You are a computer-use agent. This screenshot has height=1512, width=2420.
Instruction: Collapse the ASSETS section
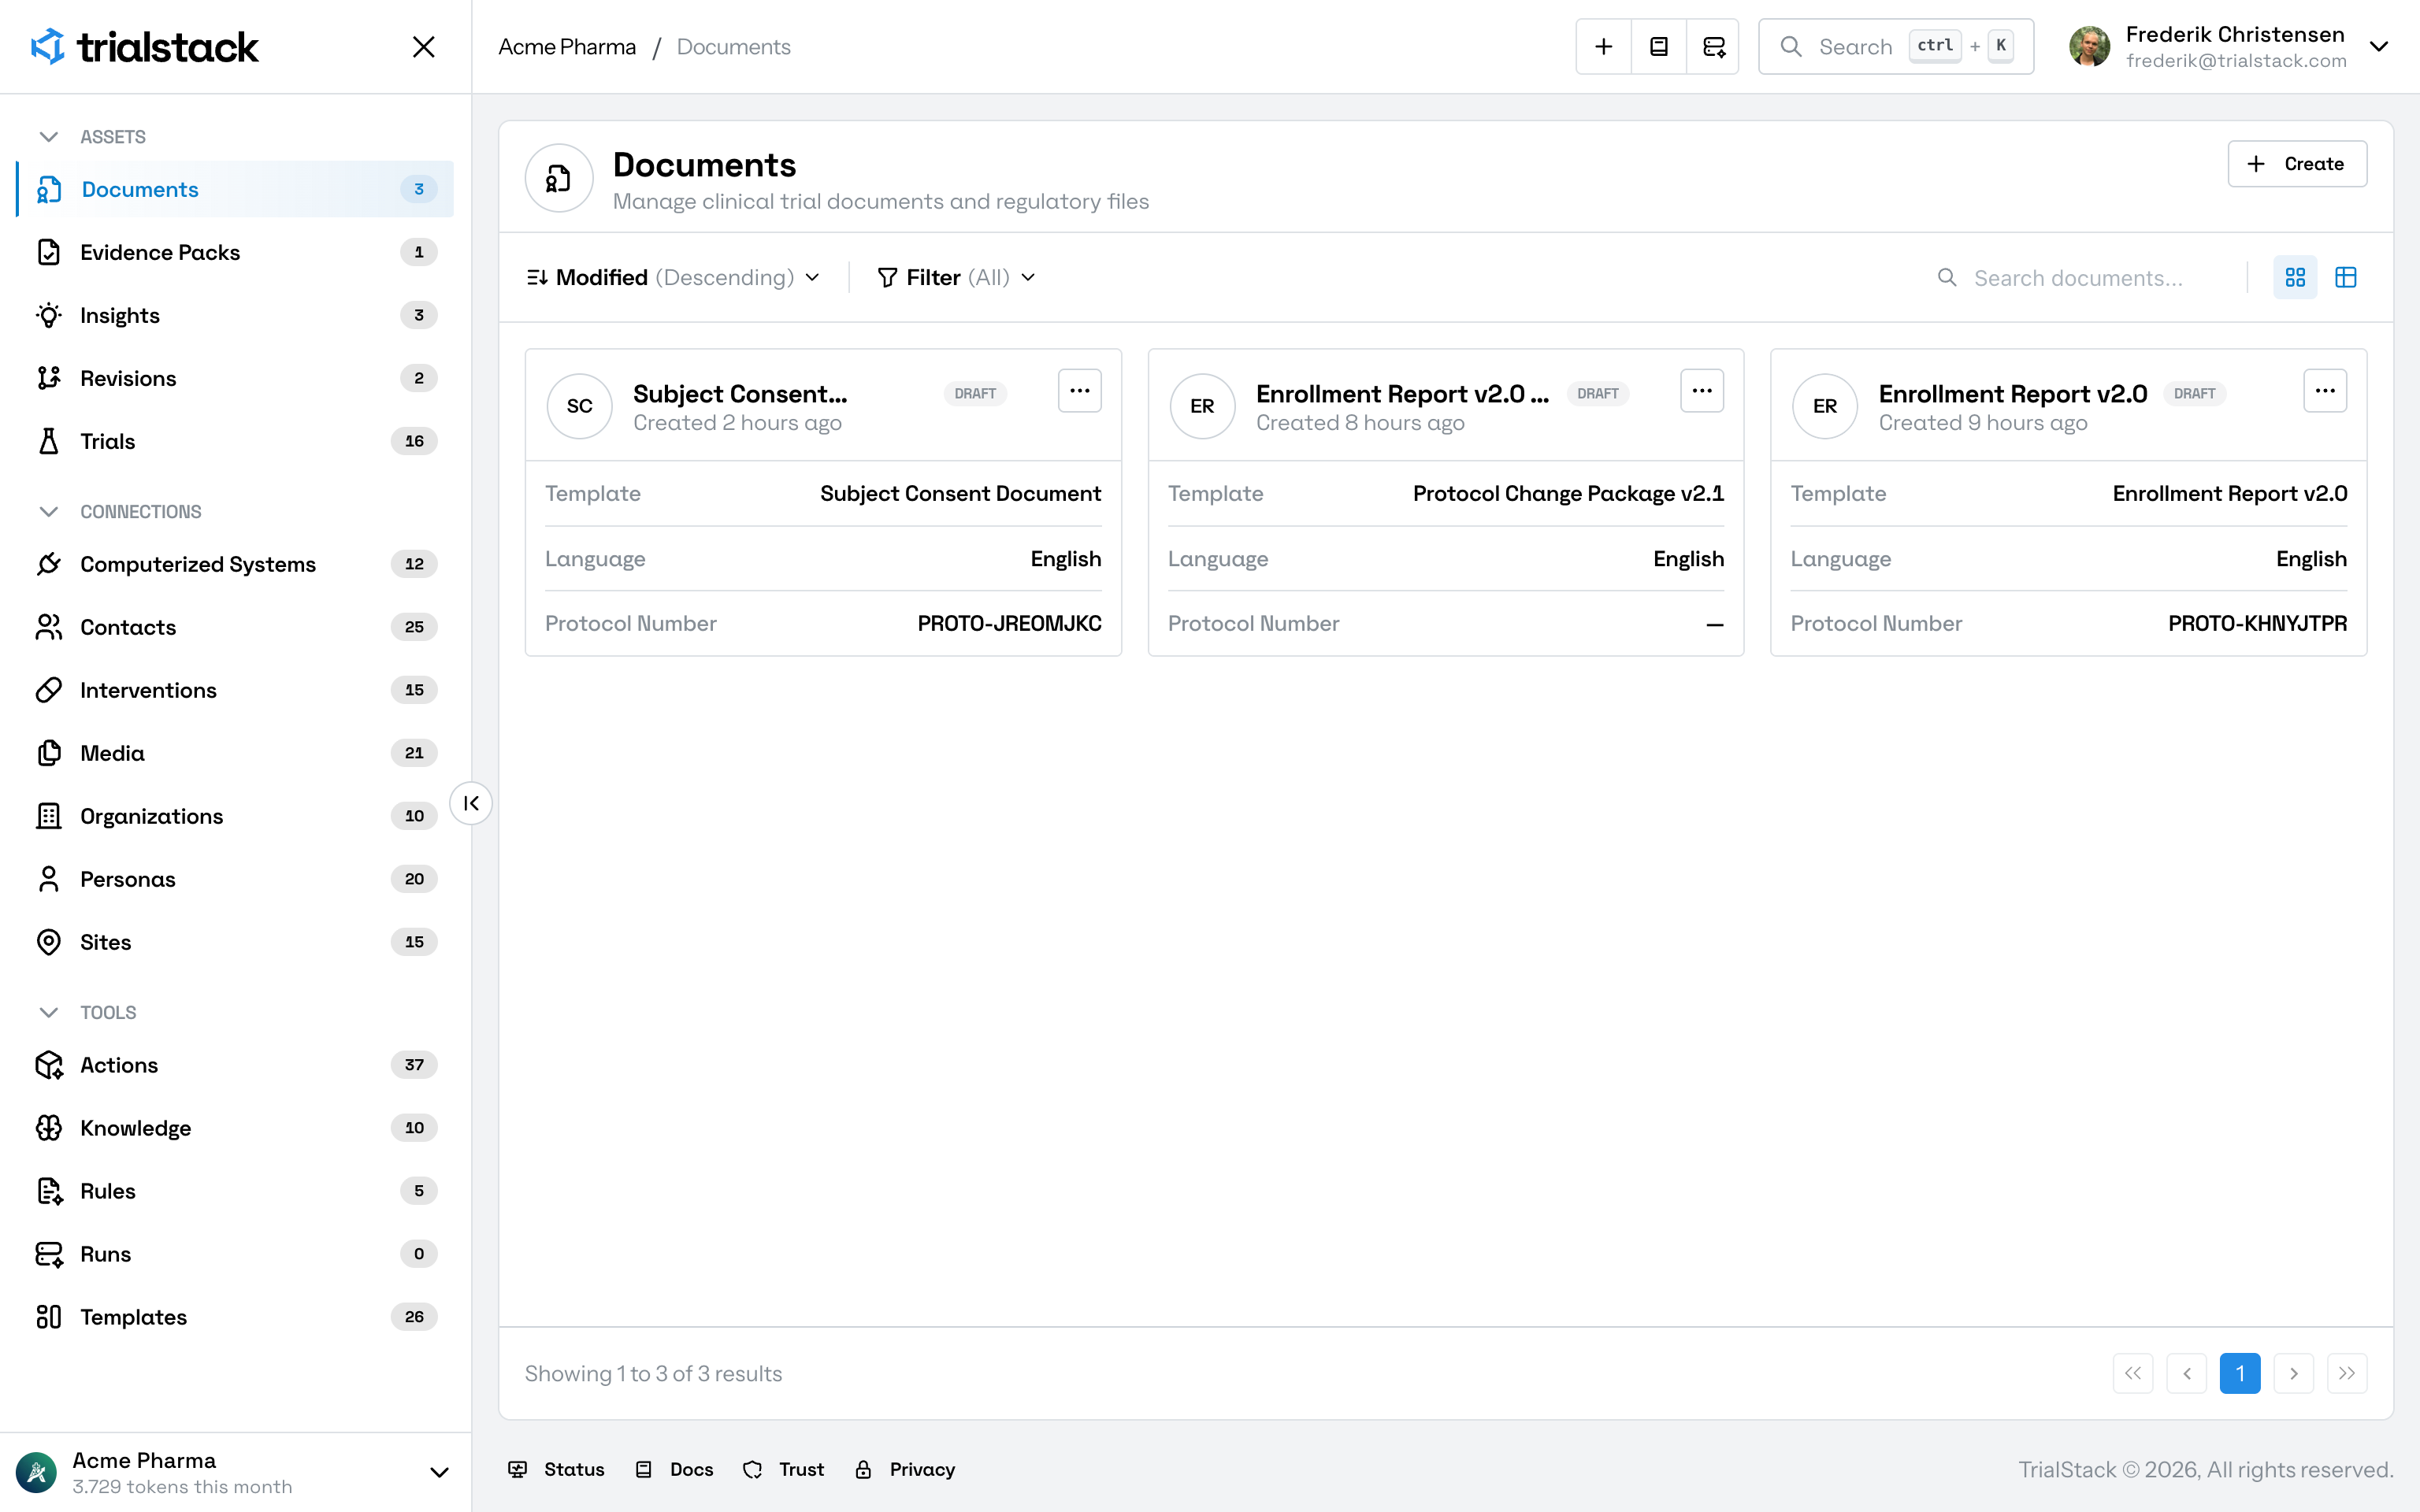click(48, 137)
